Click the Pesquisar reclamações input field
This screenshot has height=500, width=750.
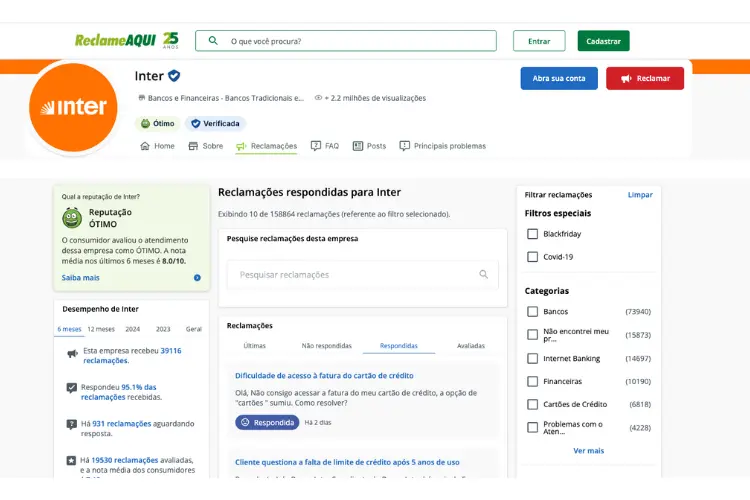click(363, 275)
